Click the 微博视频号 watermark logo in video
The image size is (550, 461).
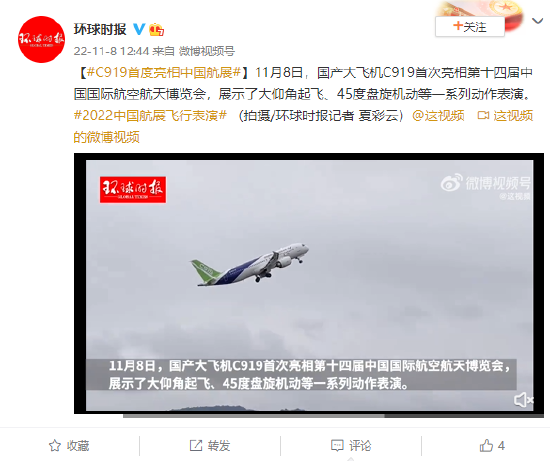486,183
